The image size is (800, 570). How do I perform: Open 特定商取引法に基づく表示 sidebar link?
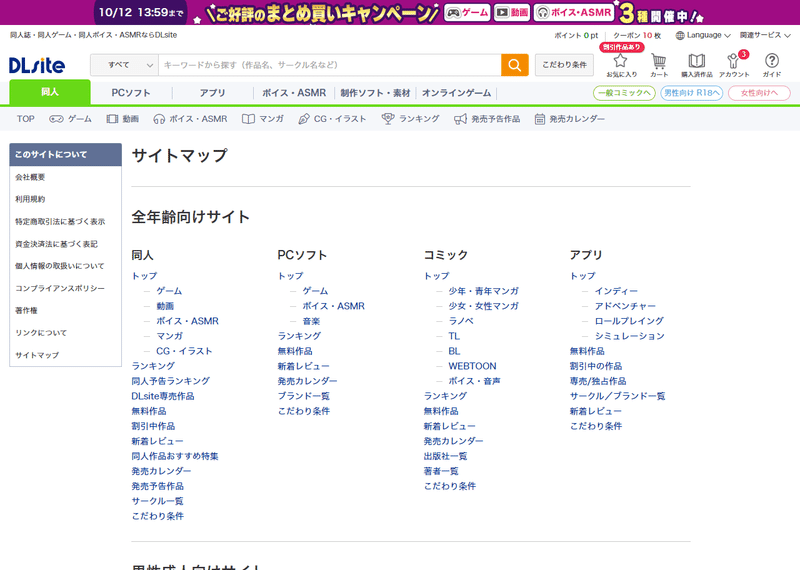click(60, 221)
